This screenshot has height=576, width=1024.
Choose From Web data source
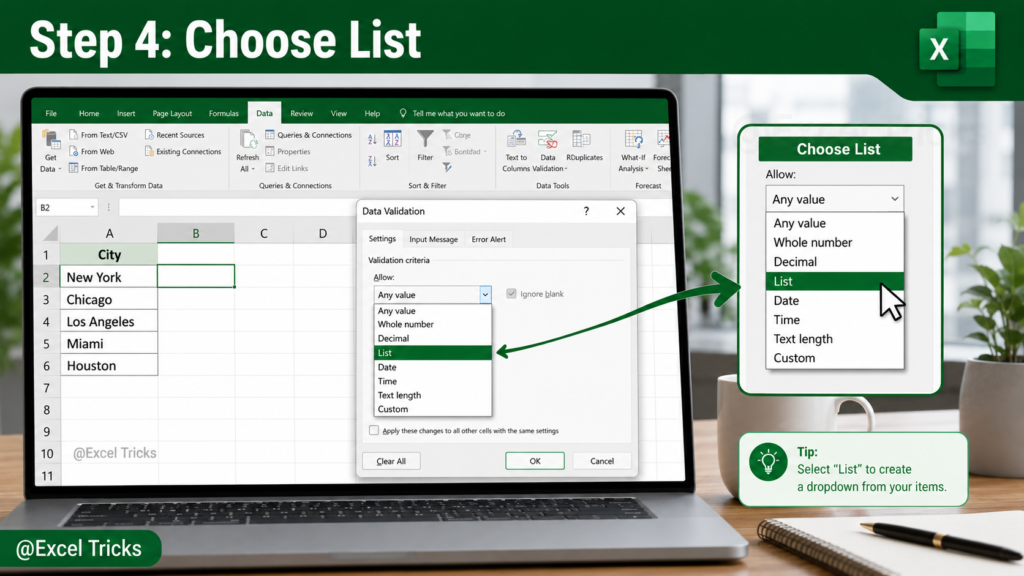coord(91,152)
